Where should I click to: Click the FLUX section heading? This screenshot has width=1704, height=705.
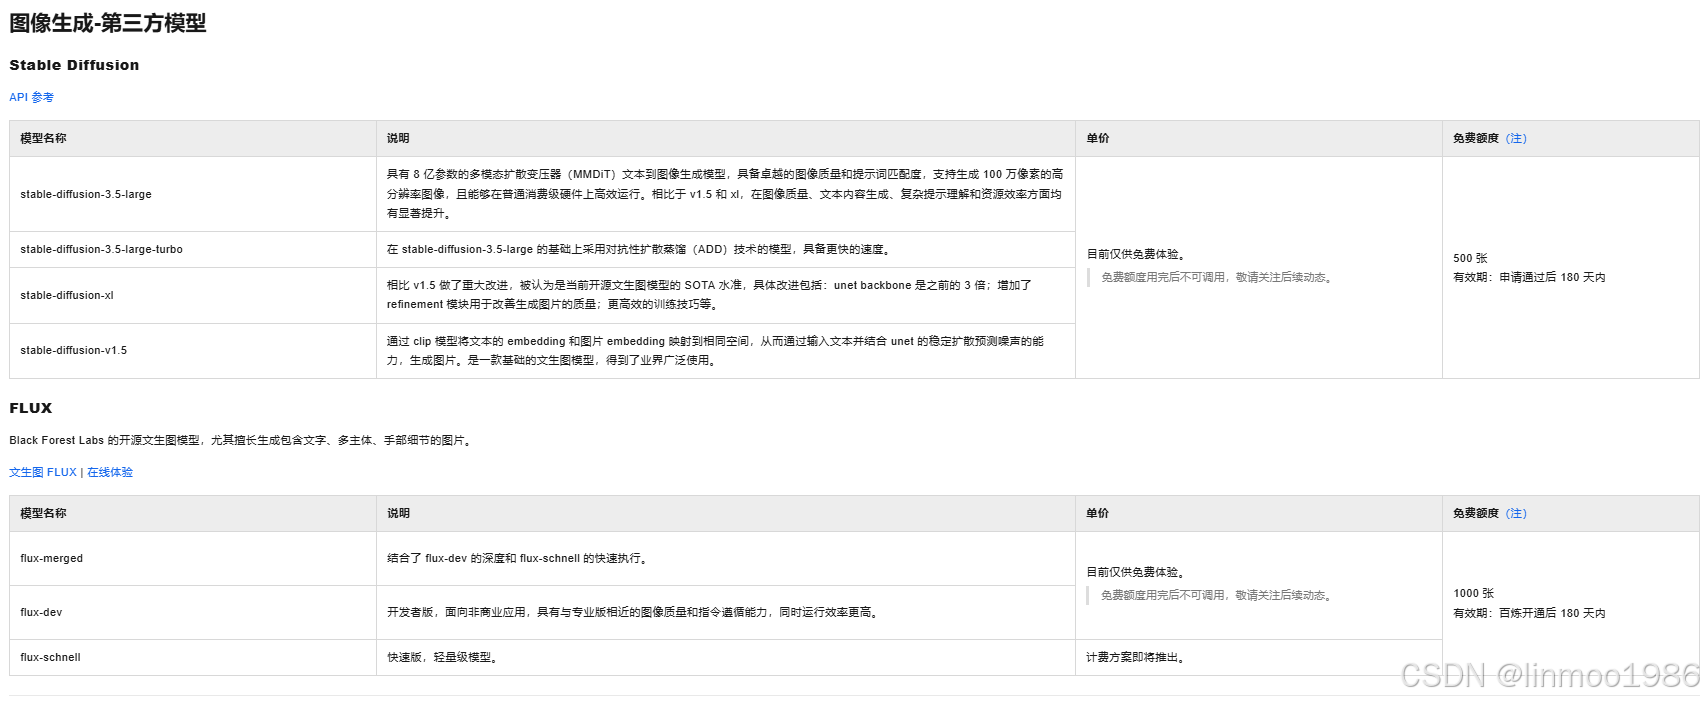[x=31, y=408]
